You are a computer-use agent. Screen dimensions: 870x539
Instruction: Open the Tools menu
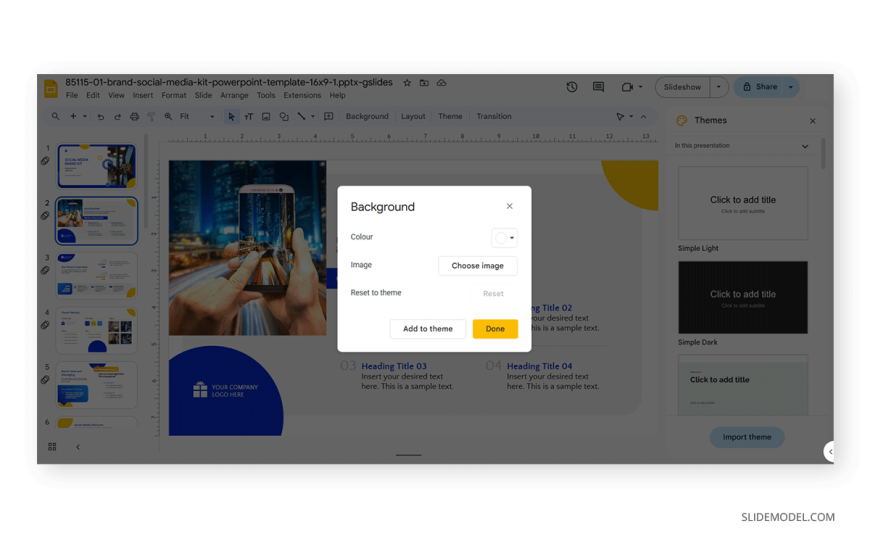(266, 95)
